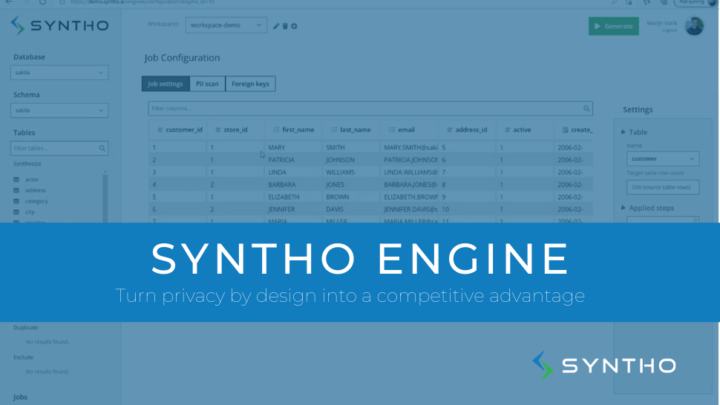Click the delete workspace trash icon

click(x=285, y=26)
